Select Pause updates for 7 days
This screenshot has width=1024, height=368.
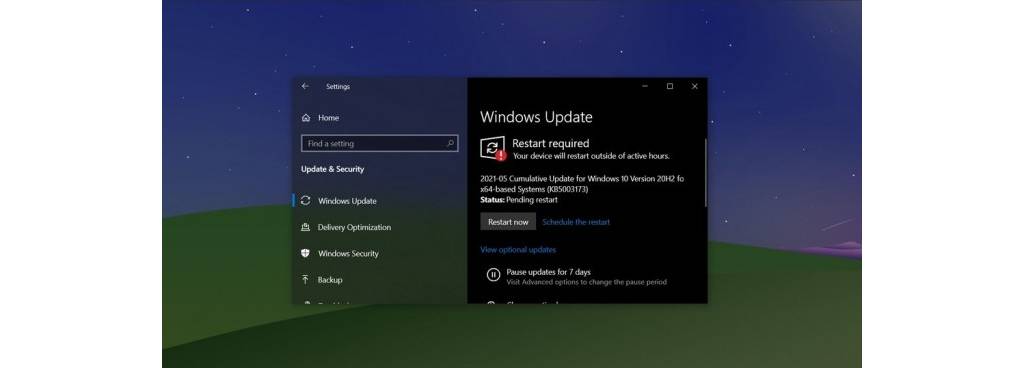click(549, 272)
